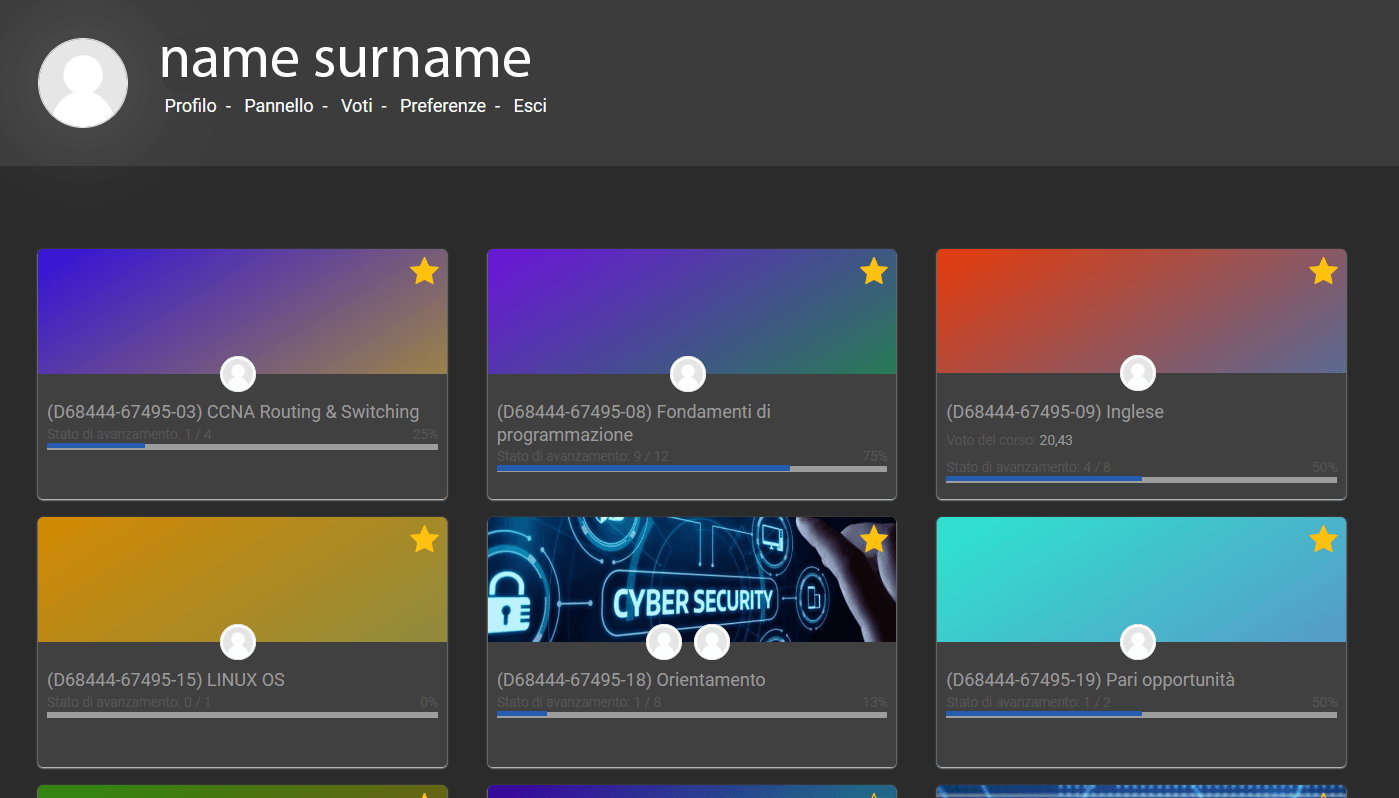Open the Pannello menu item
The width and height of the screenshot is (1399, 798).
click(x=279, y=106)
